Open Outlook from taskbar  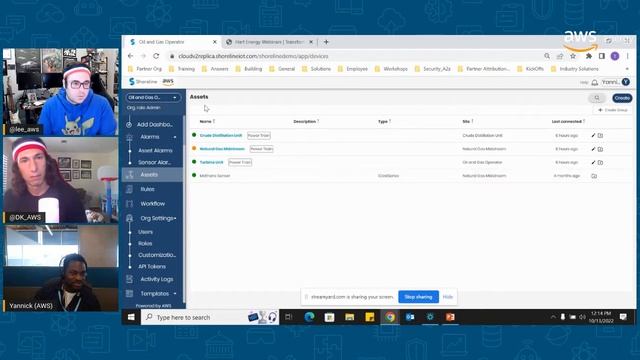410,317
